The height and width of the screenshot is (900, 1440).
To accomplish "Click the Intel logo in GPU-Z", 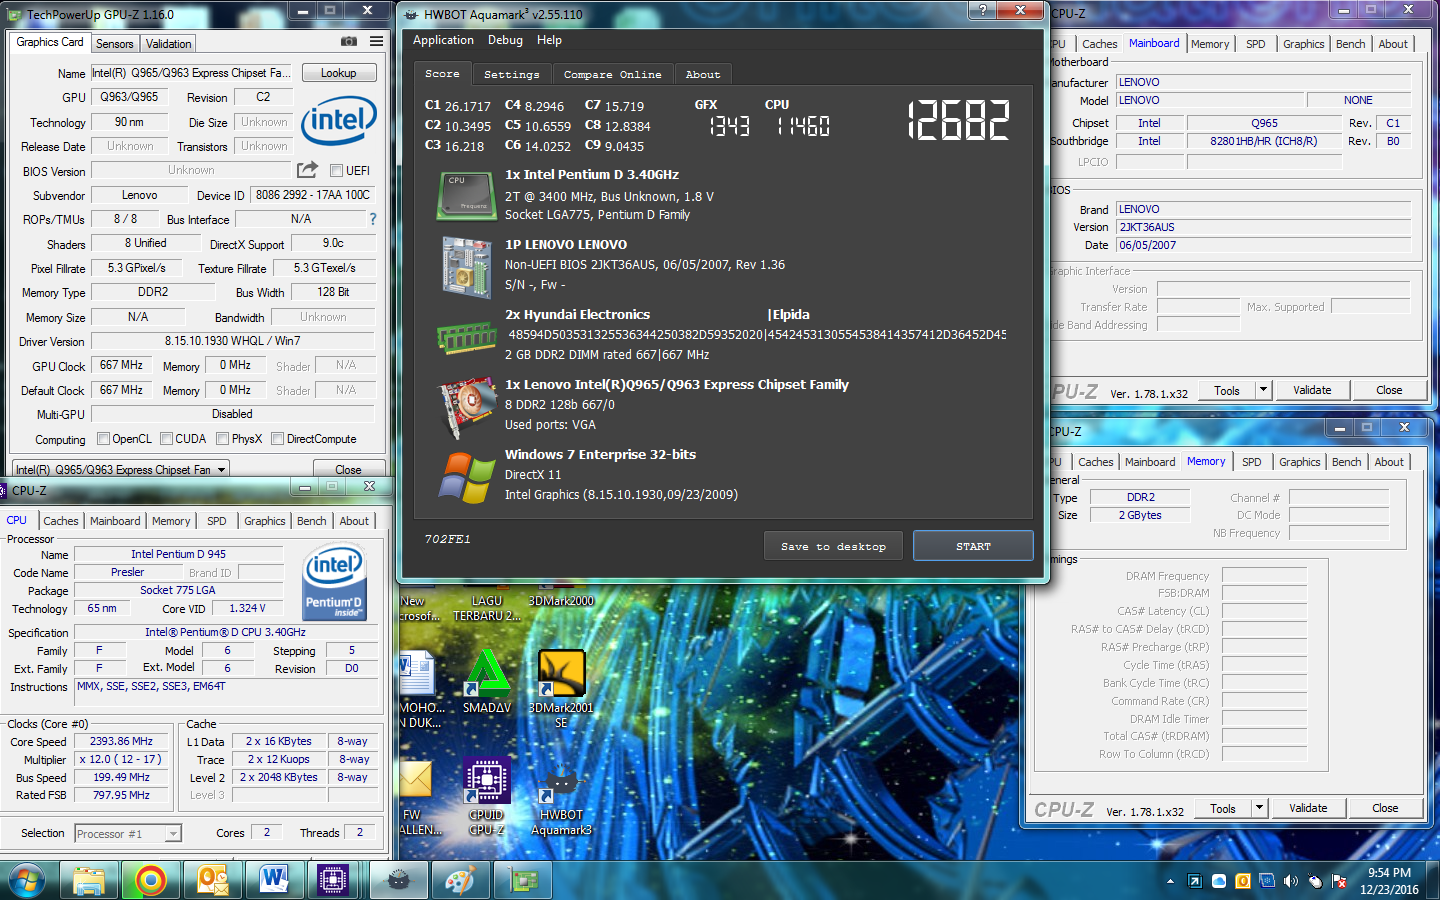I will tap(338, 121).
